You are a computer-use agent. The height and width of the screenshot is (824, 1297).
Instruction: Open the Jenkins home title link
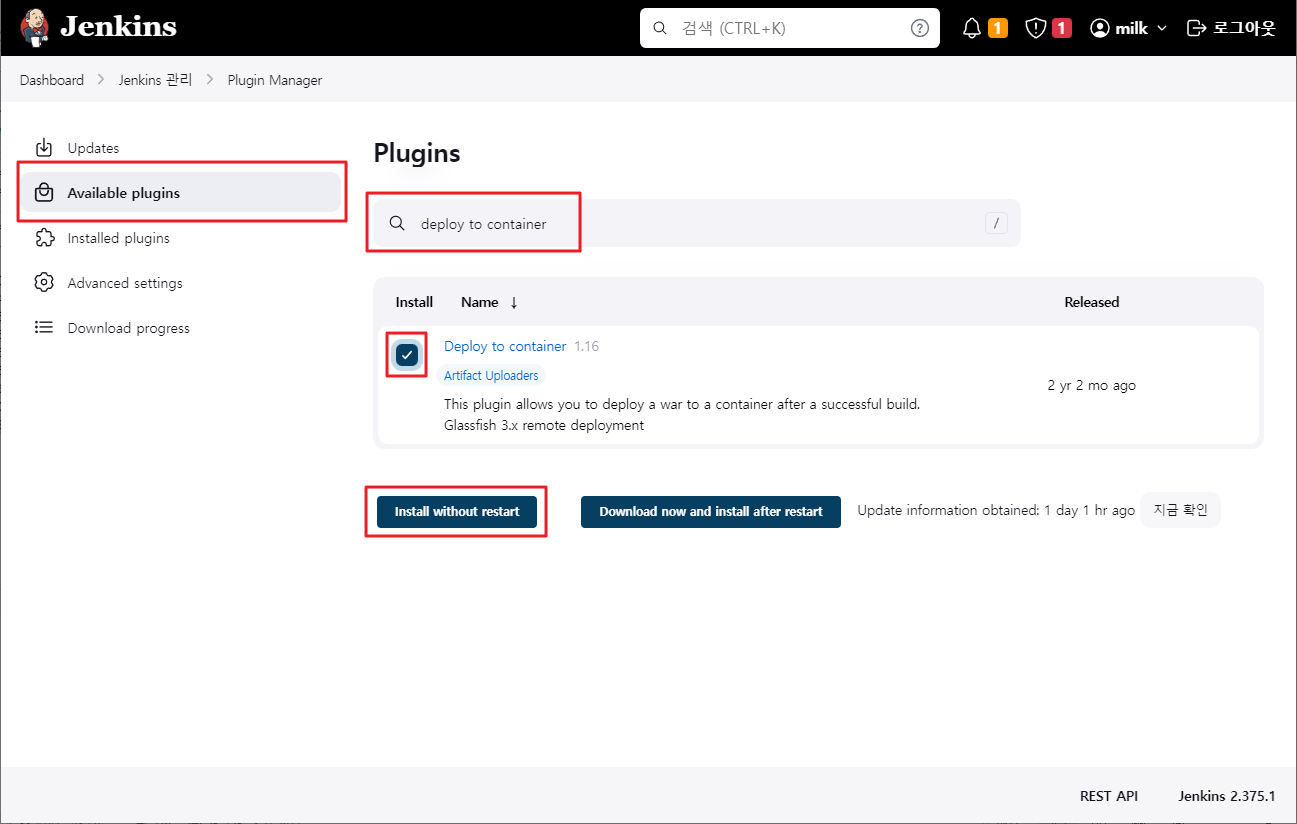click(118, 27)
